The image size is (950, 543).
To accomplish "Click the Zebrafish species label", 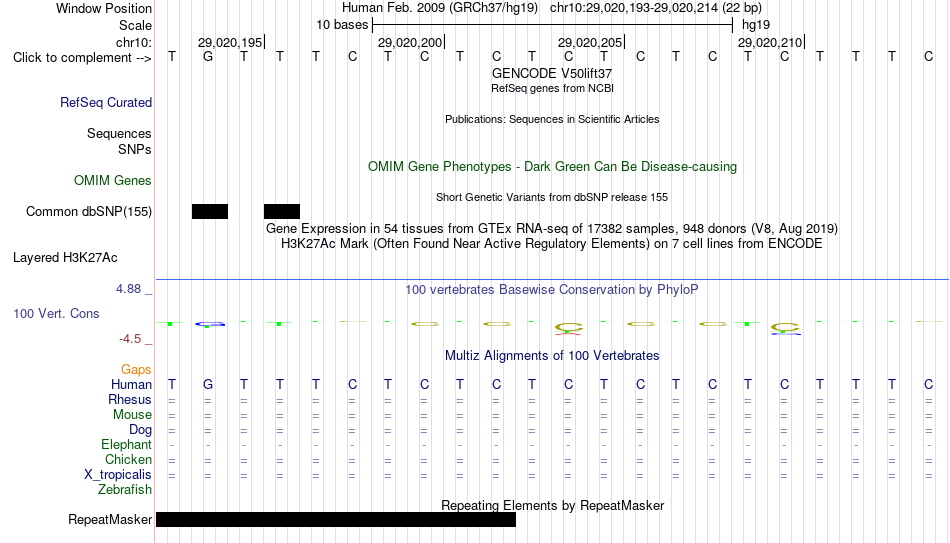I will click(125, 490).
